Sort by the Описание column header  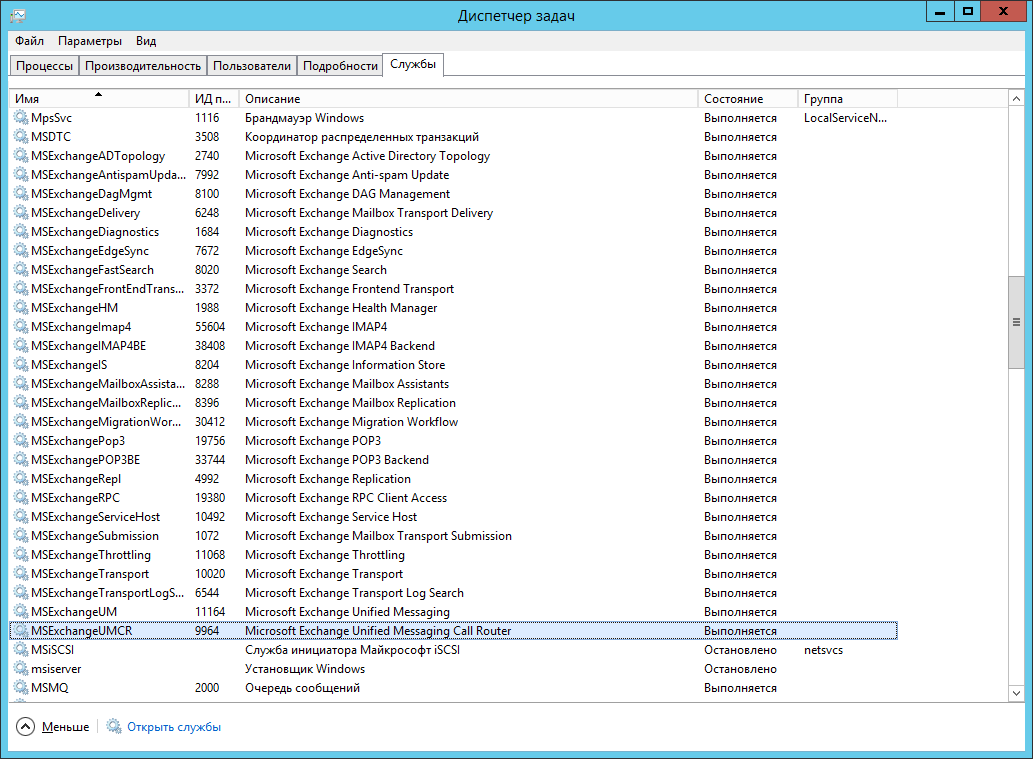pos(468,99)
